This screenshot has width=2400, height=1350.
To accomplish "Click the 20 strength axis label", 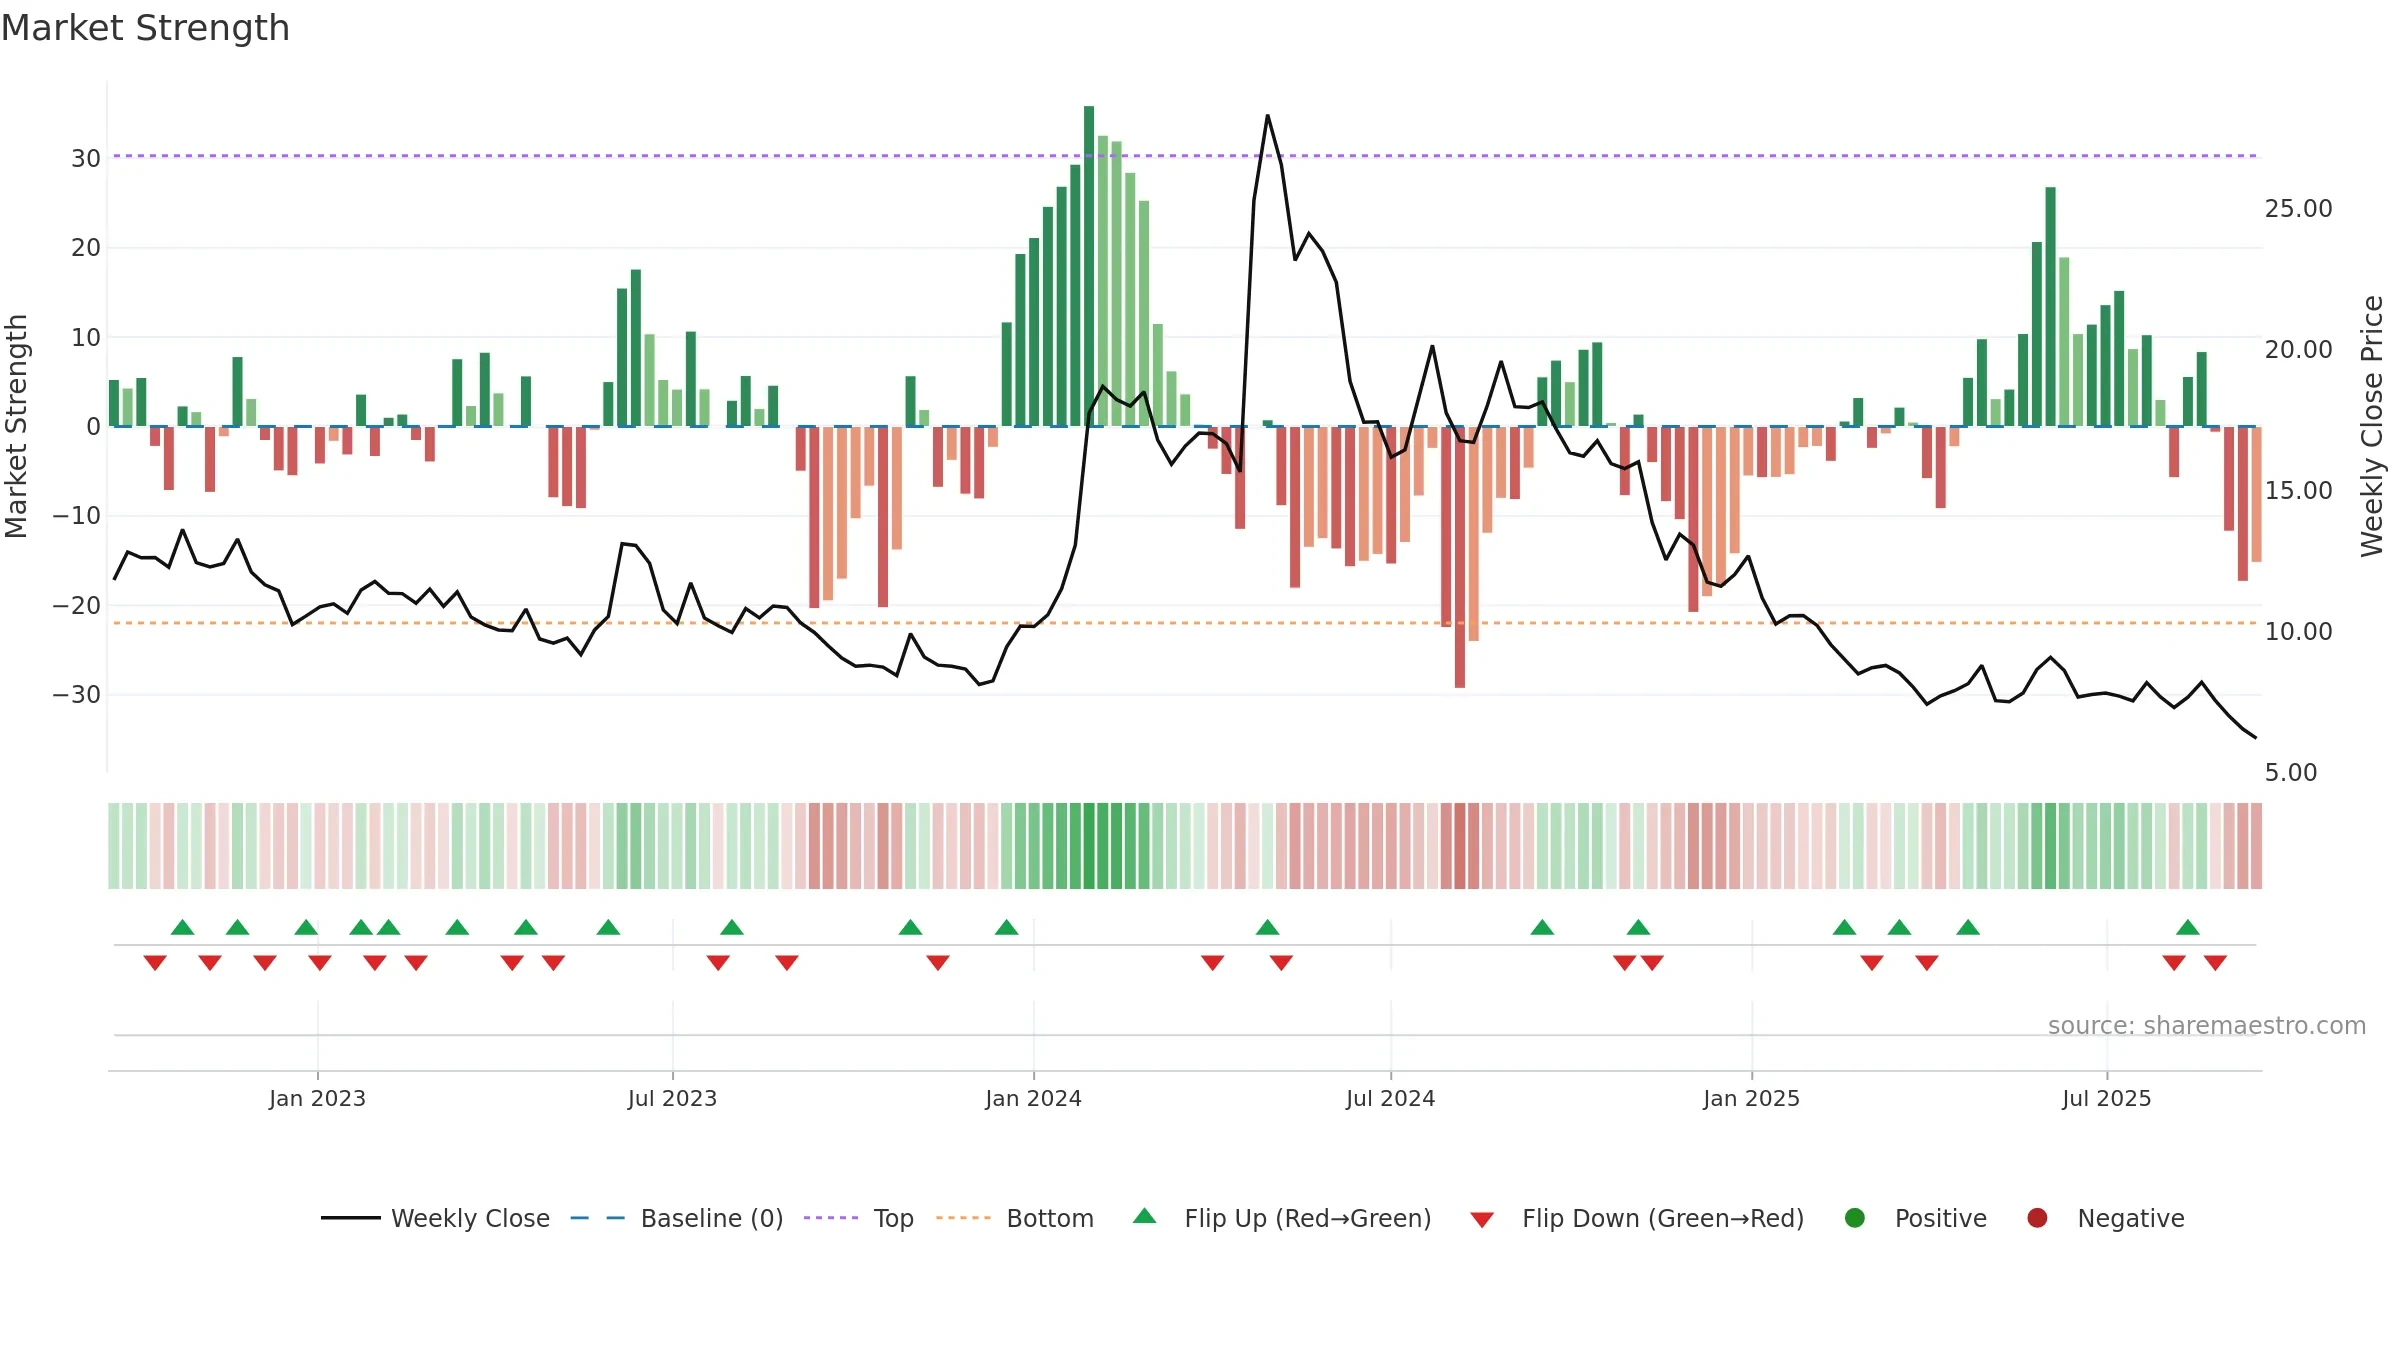I will click(86, 247).
